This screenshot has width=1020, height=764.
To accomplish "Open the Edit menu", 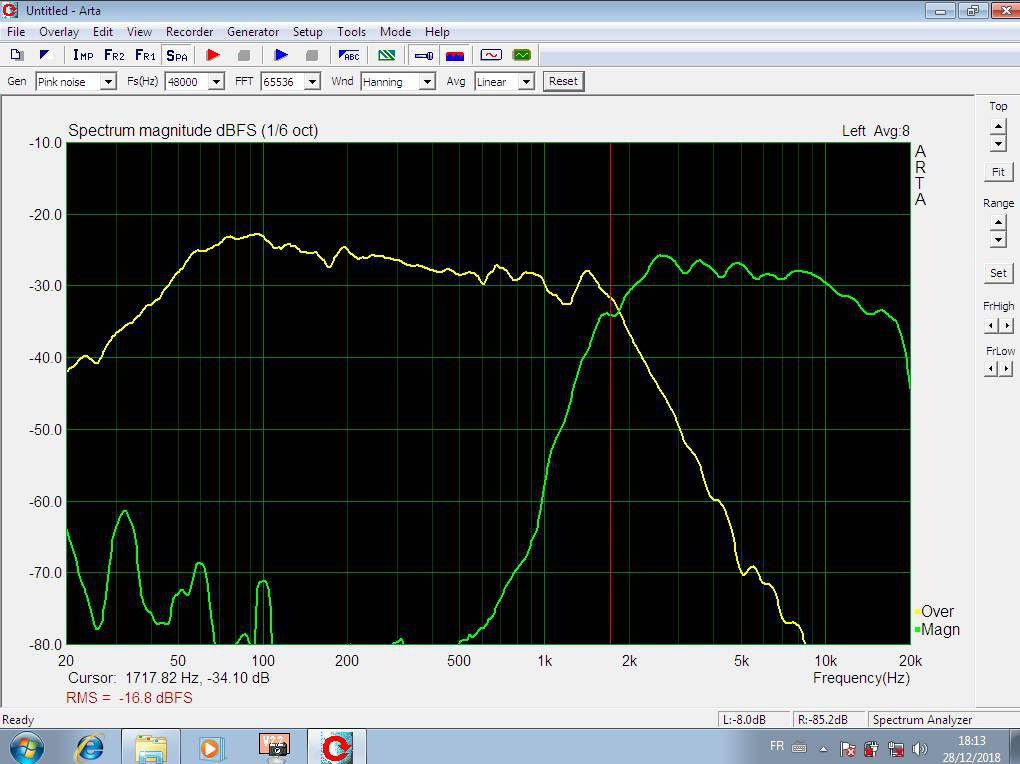I will pyautogui.click(x=103, y=32).
